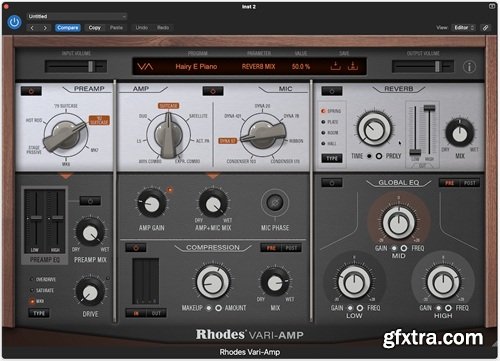Click the link chain icon in header
The image size is (500, 361).
tap(485, 28)
